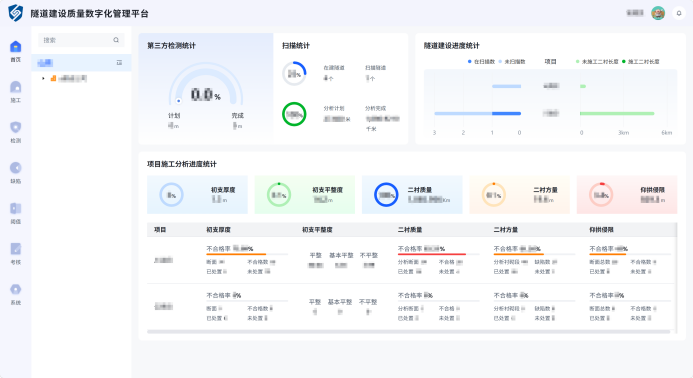This screenshot has width=693, height=378.
Task: Click the green analysis ring in 扫描统计
Action: click(x=294, y=114)
